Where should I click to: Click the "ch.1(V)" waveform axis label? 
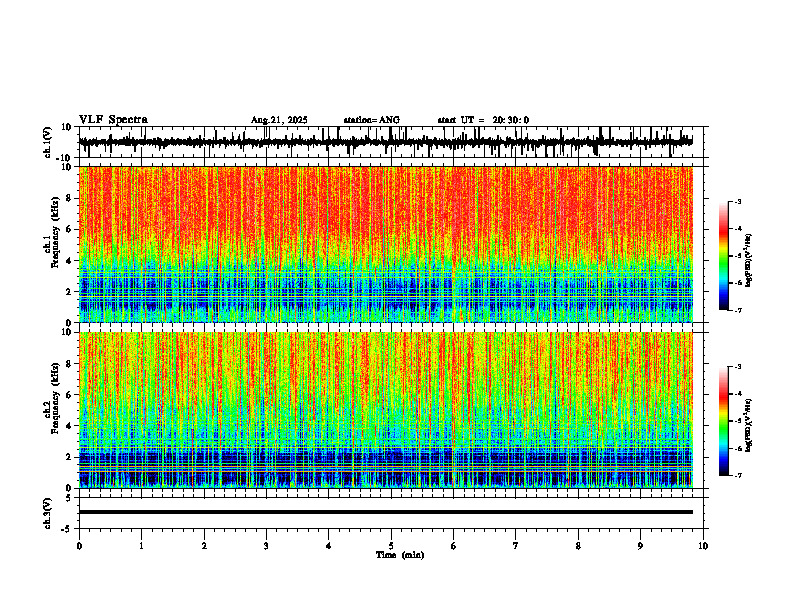pos(48,142)
